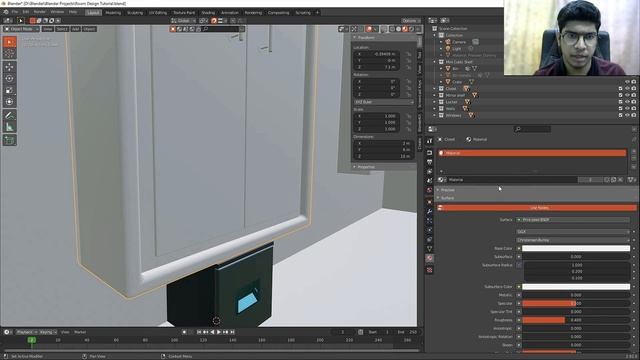This screenshot has width=640, height=360.
Task: Click the Subsurface Color swatch
Action: tap(576, 287)
